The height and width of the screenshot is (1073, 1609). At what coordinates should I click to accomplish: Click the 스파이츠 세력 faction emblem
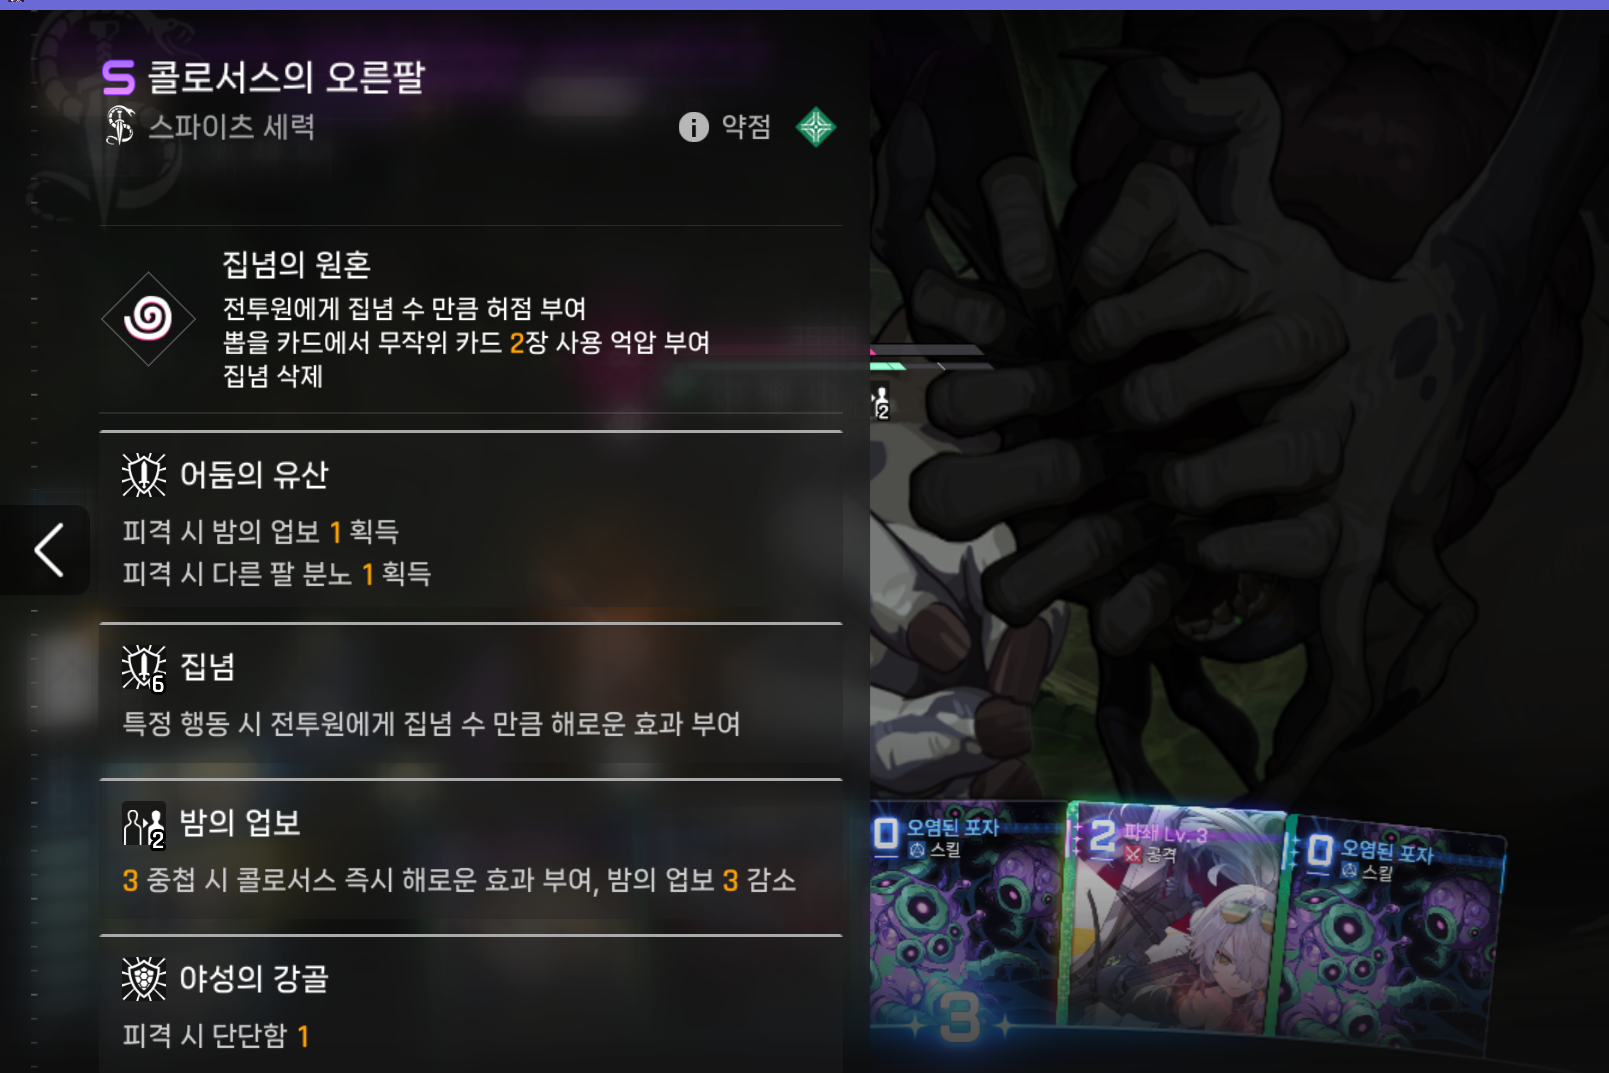point(120,126)
